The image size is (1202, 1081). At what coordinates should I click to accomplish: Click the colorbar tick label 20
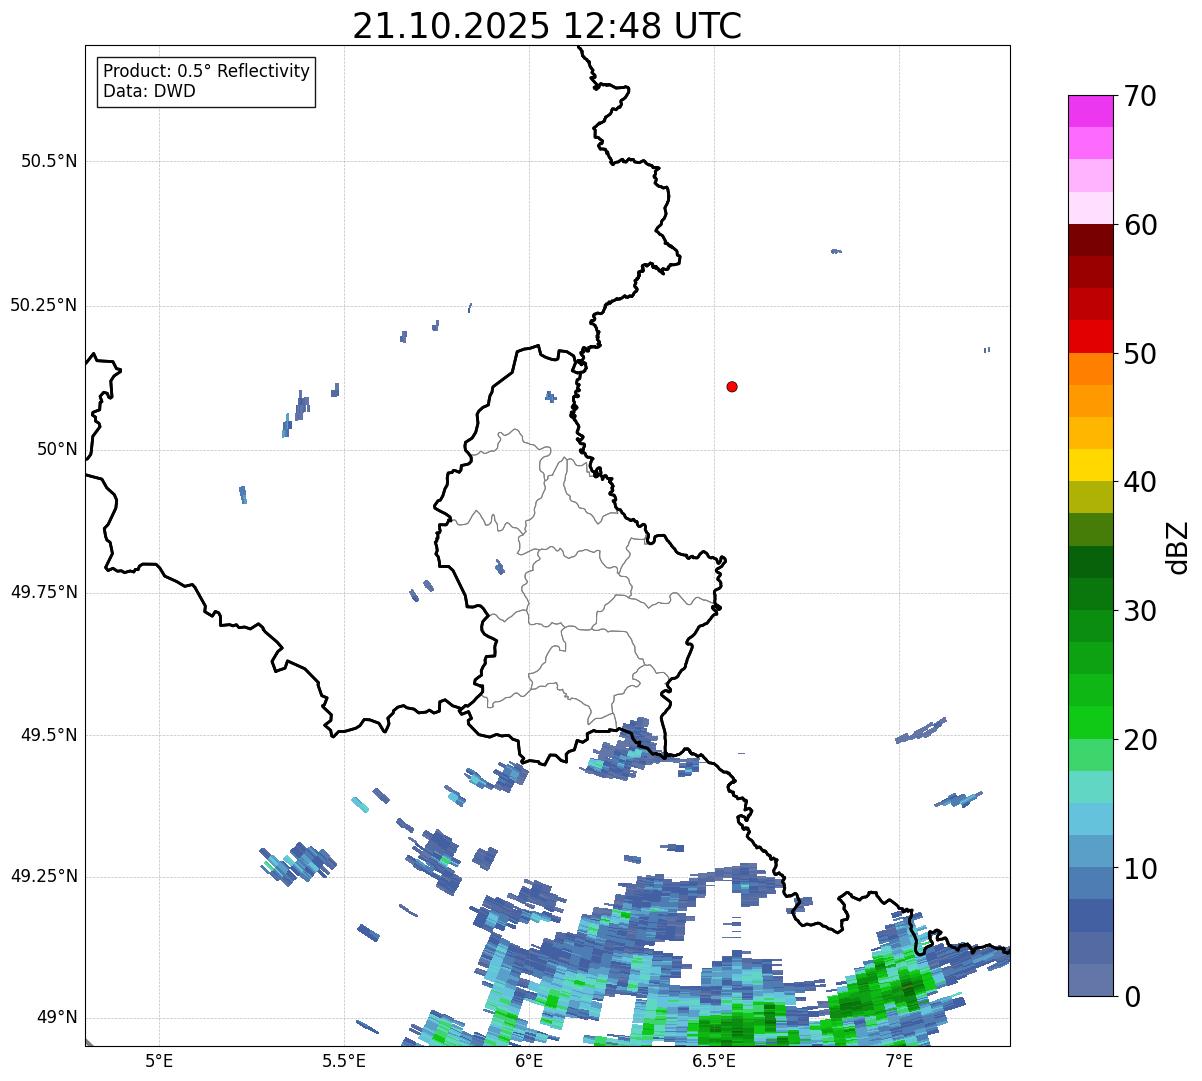point(1140,740)
